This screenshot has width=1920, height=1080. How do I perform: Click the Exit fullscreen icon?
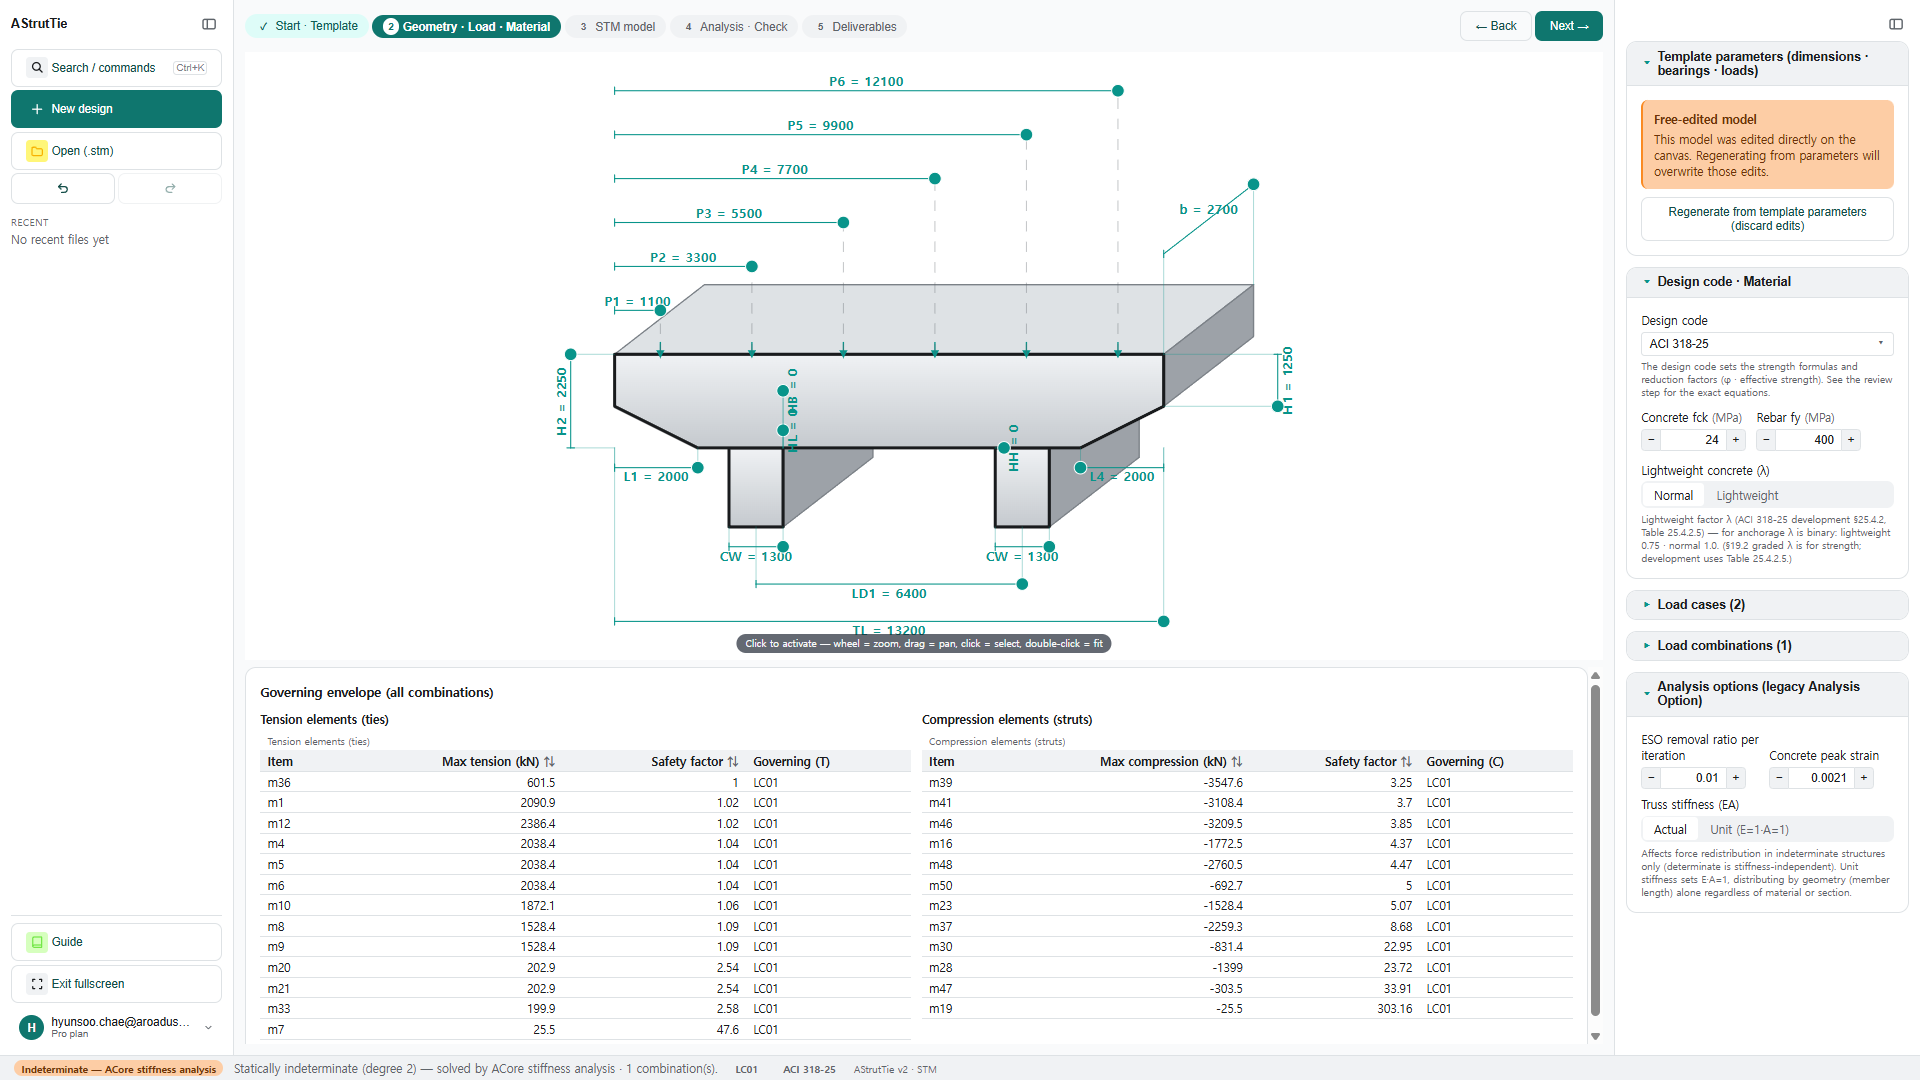[x=37, y=984]
